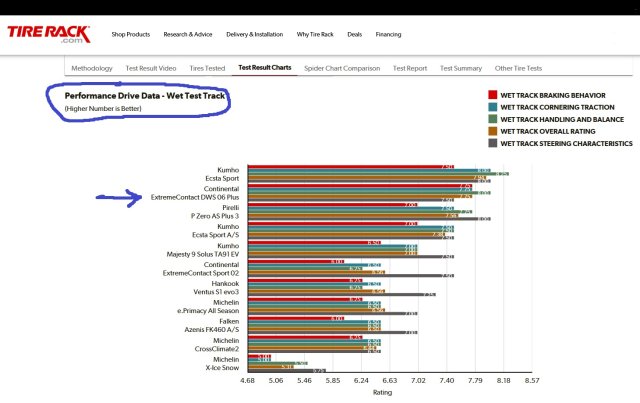Select the Financing link
The image size is (640, 403).
coord(388,34)
